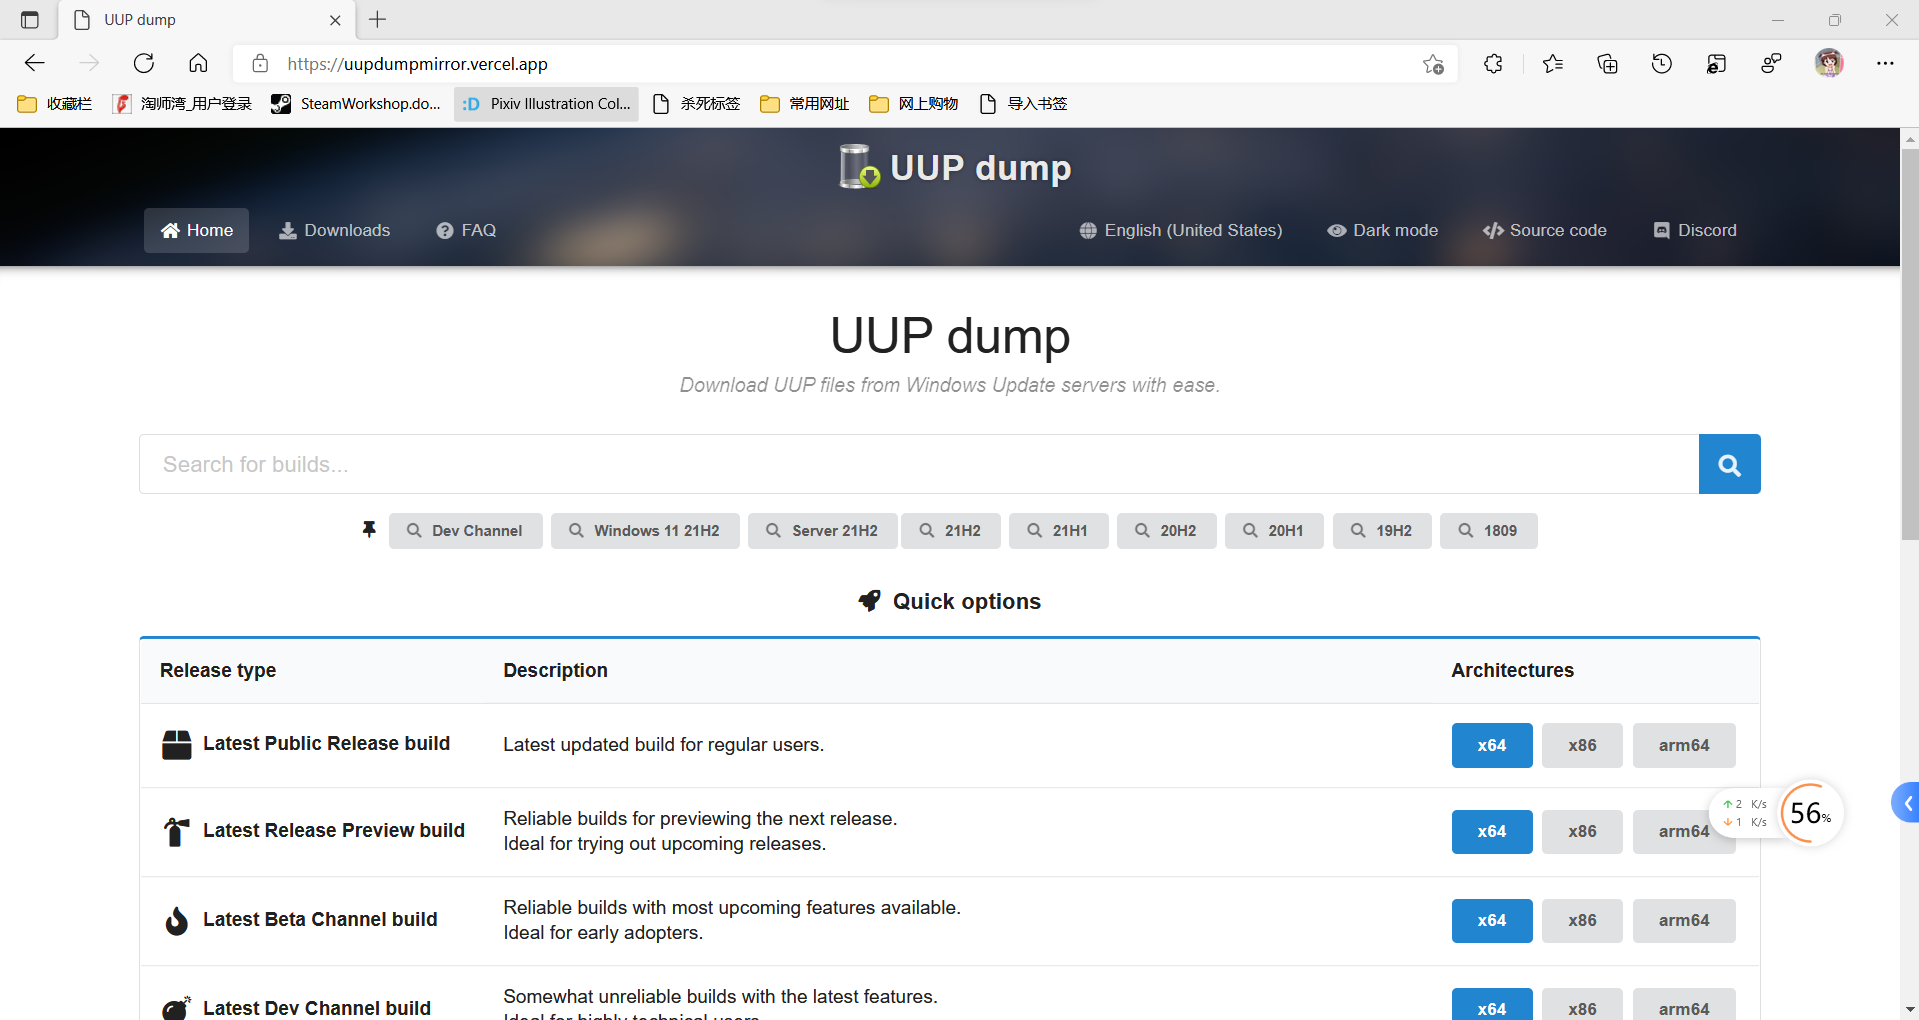1919x1020 pixels.
Task: Open the favorites list icon
Action: [1553, 64]
